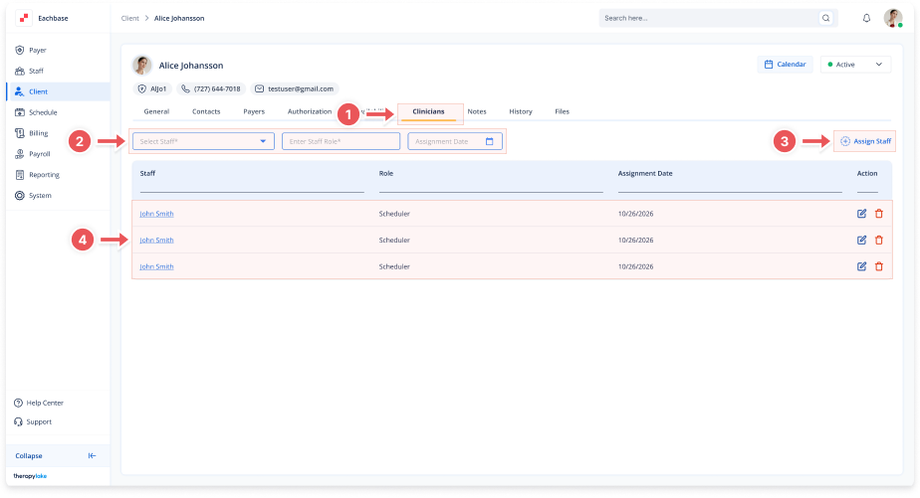Open first John Smith staff link
Screen dimensions: 920x498
pyautogui.click(x=156, y=214)
